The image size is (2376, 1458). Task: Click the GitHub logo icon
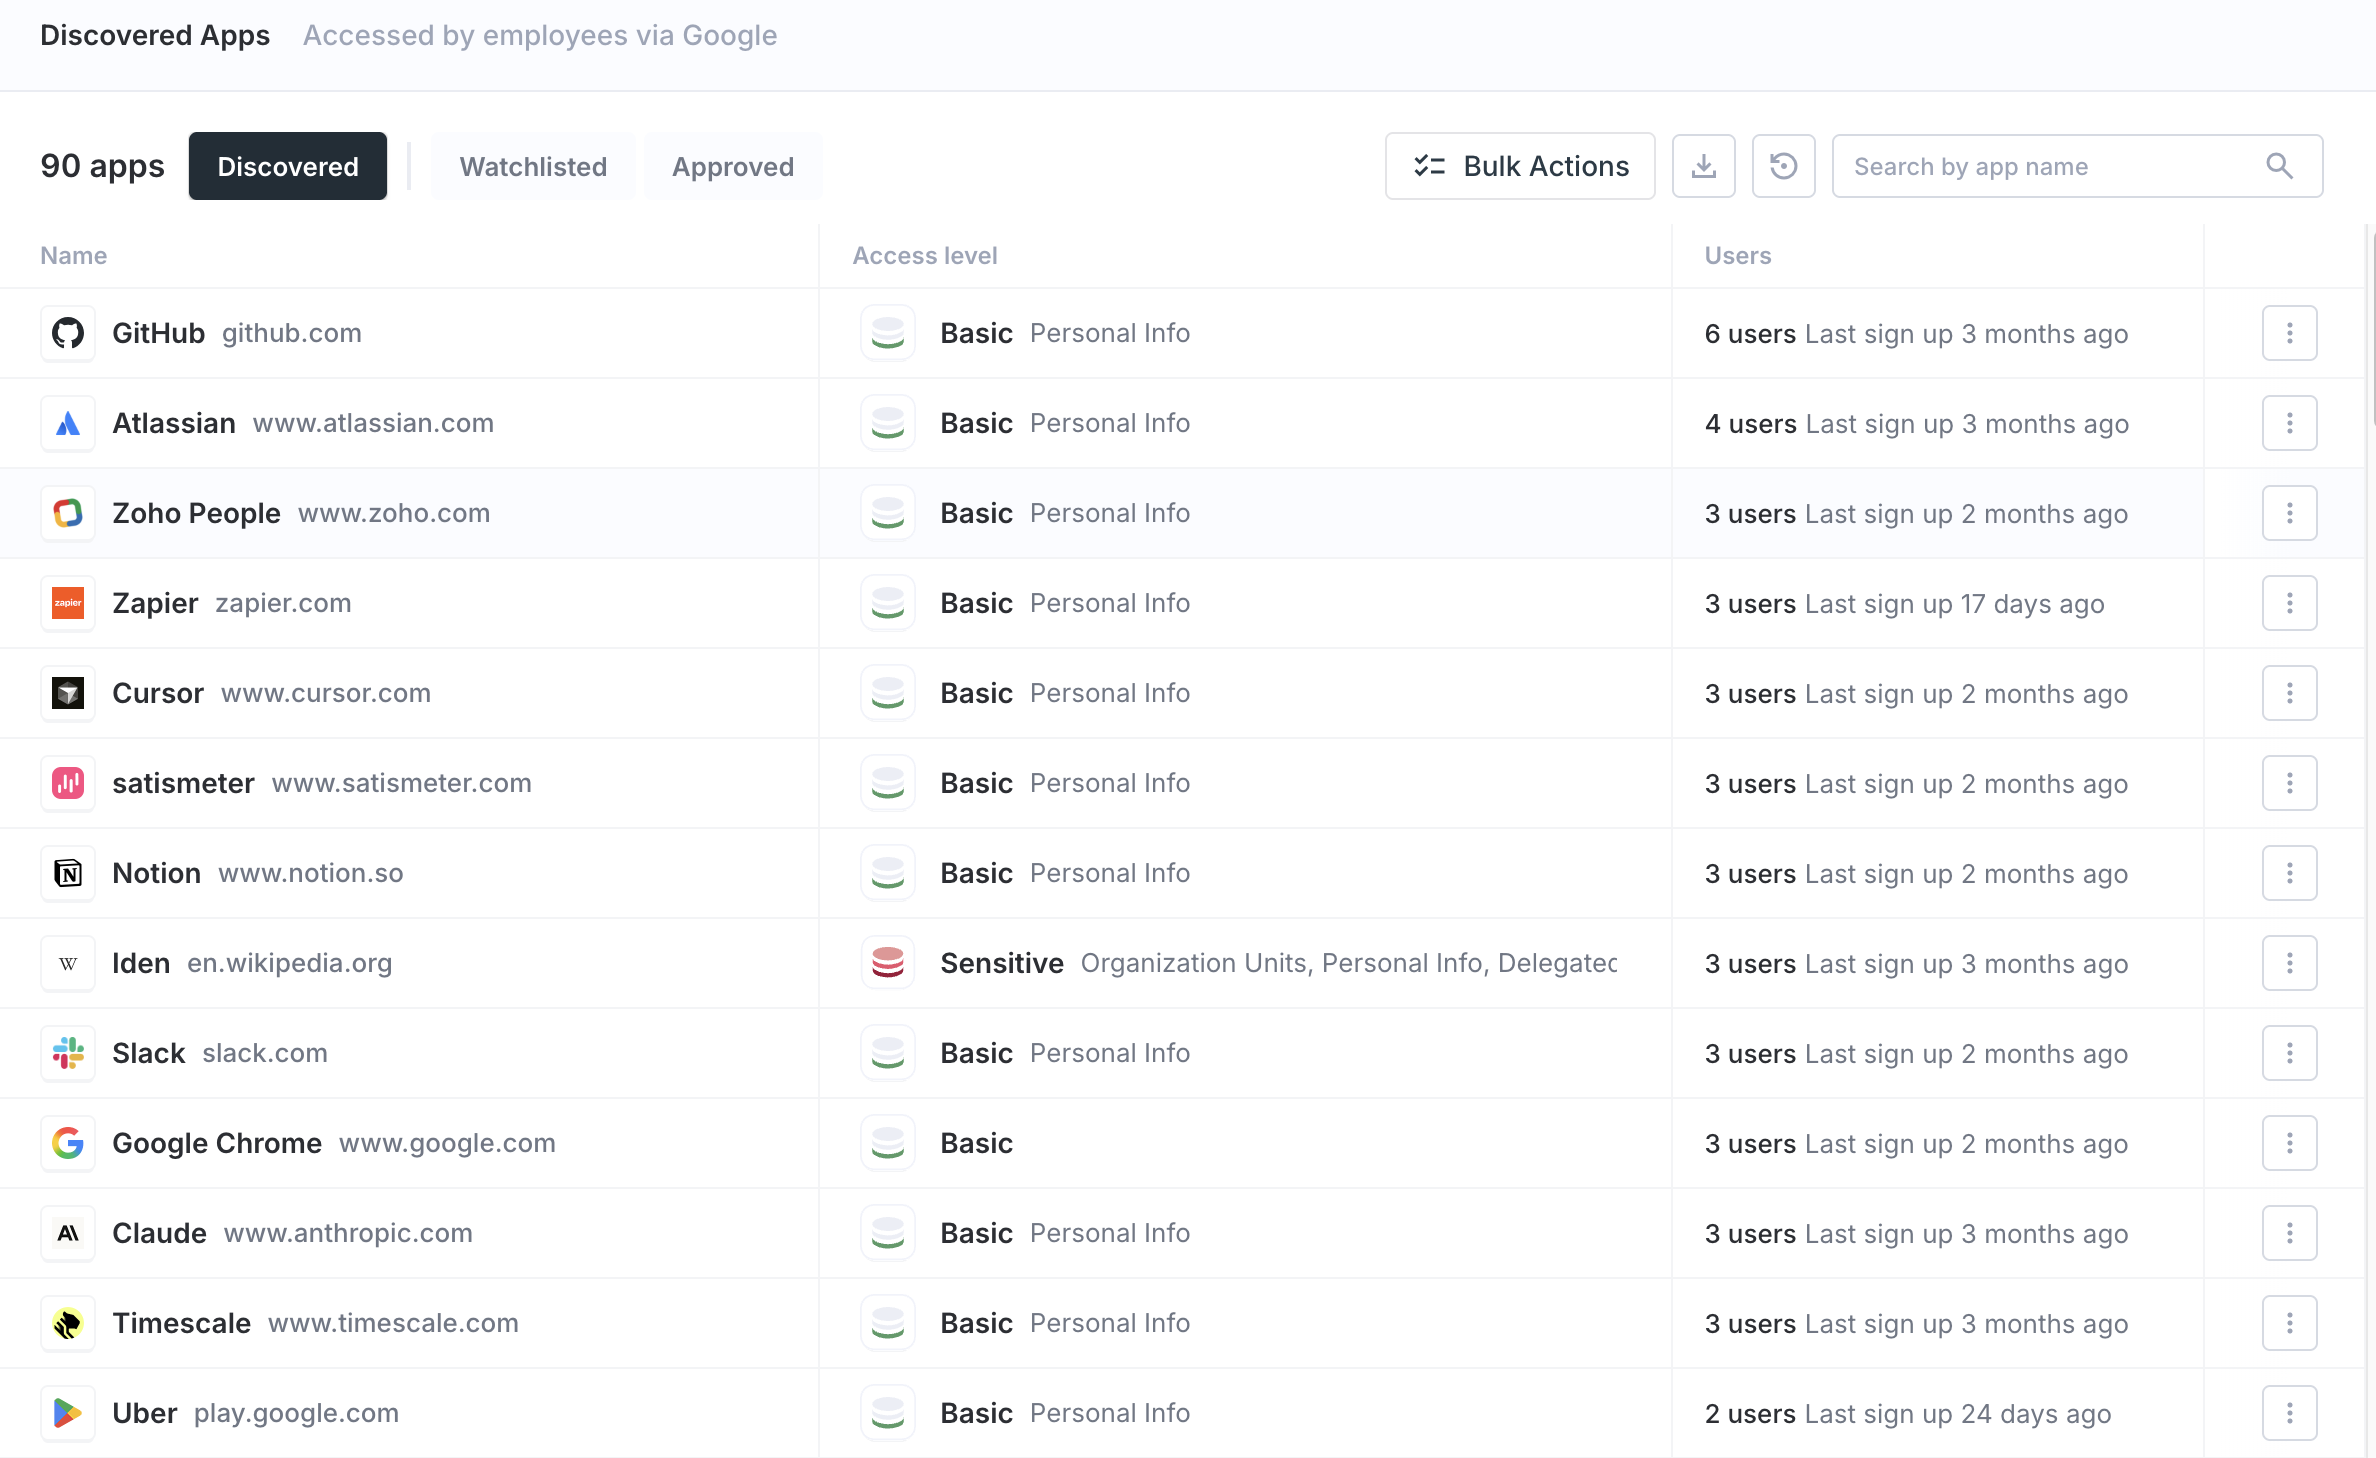[x=68, y=333]
